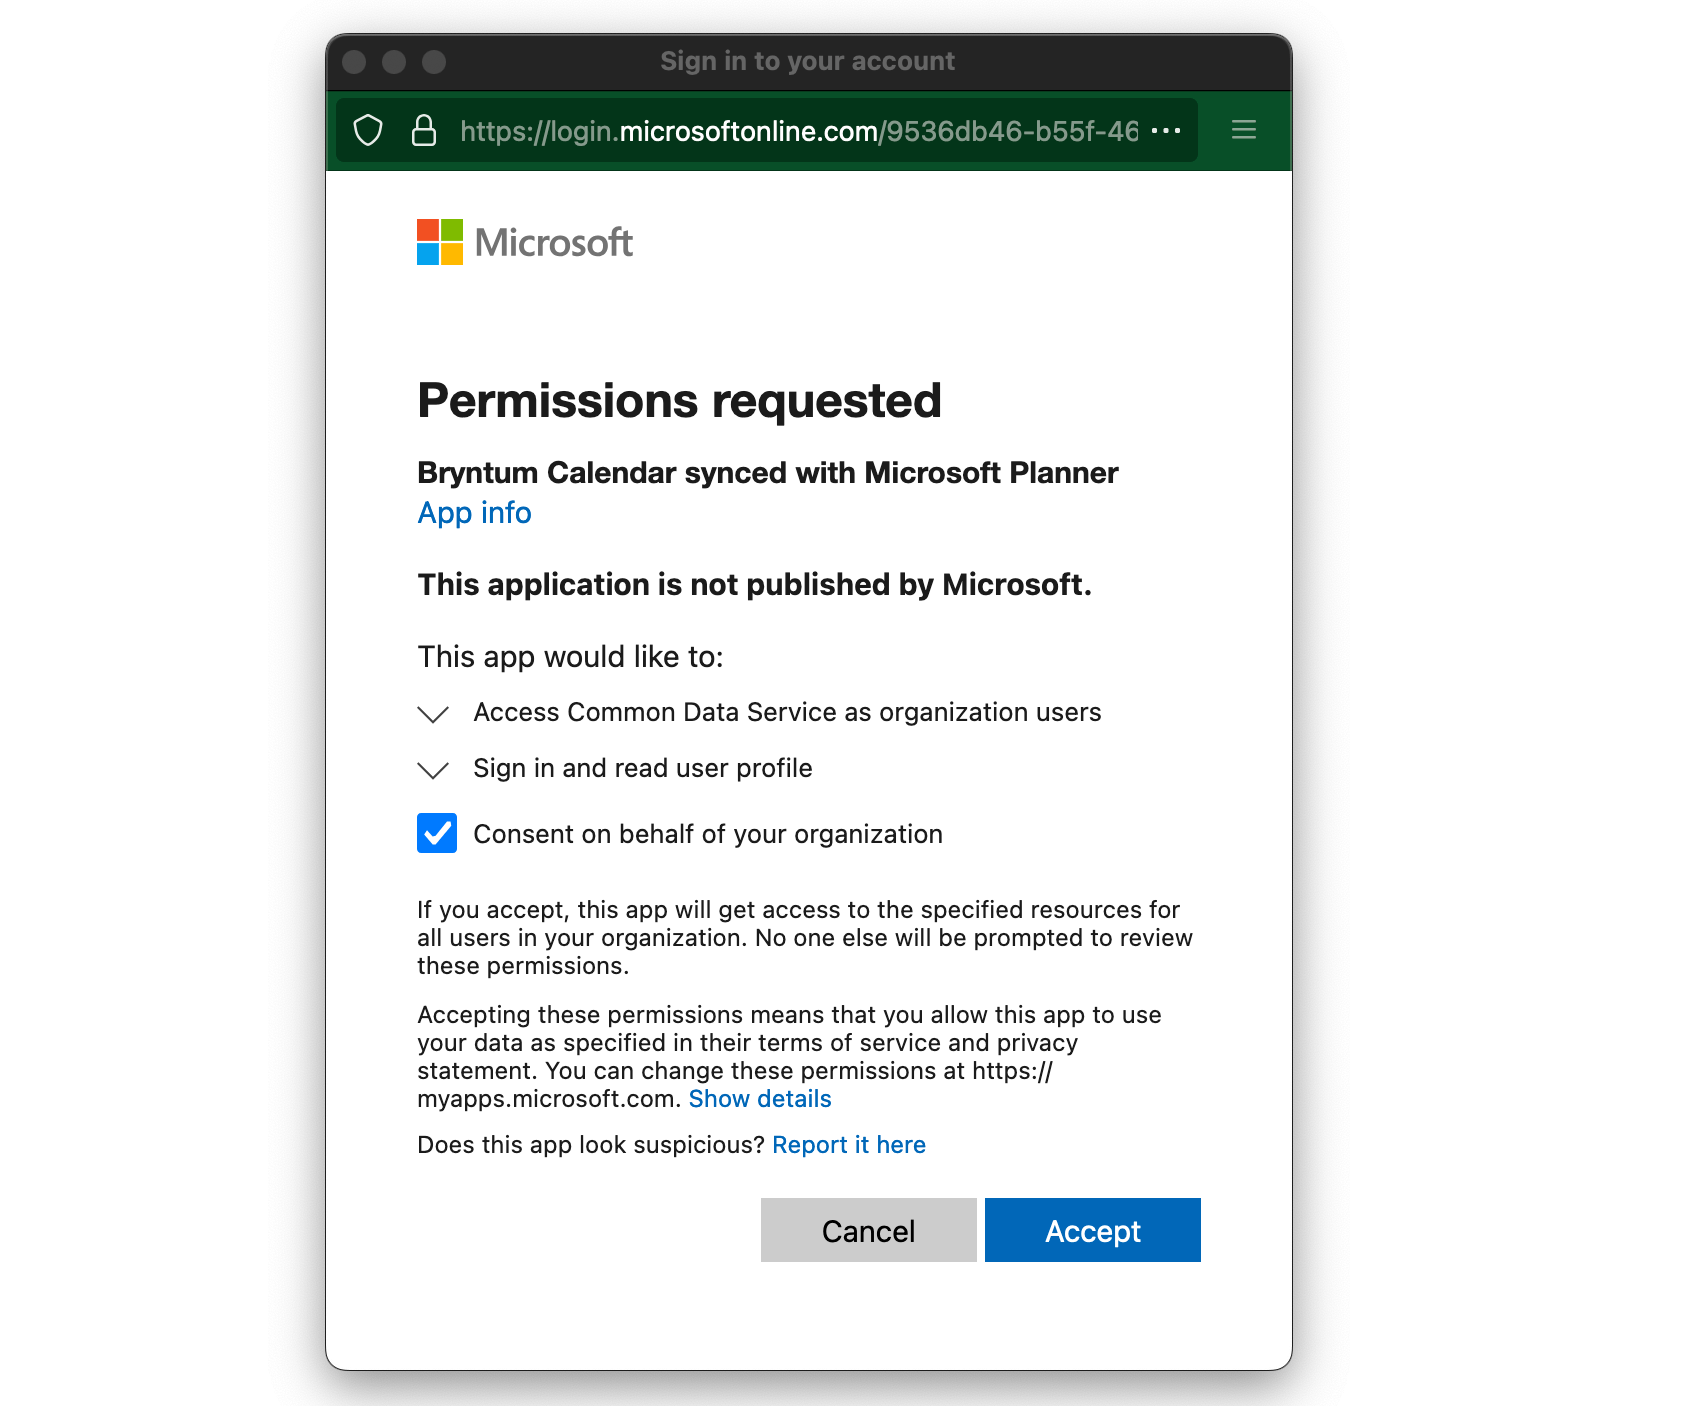
Task: Click the window close button
Action: click(354, 62)
